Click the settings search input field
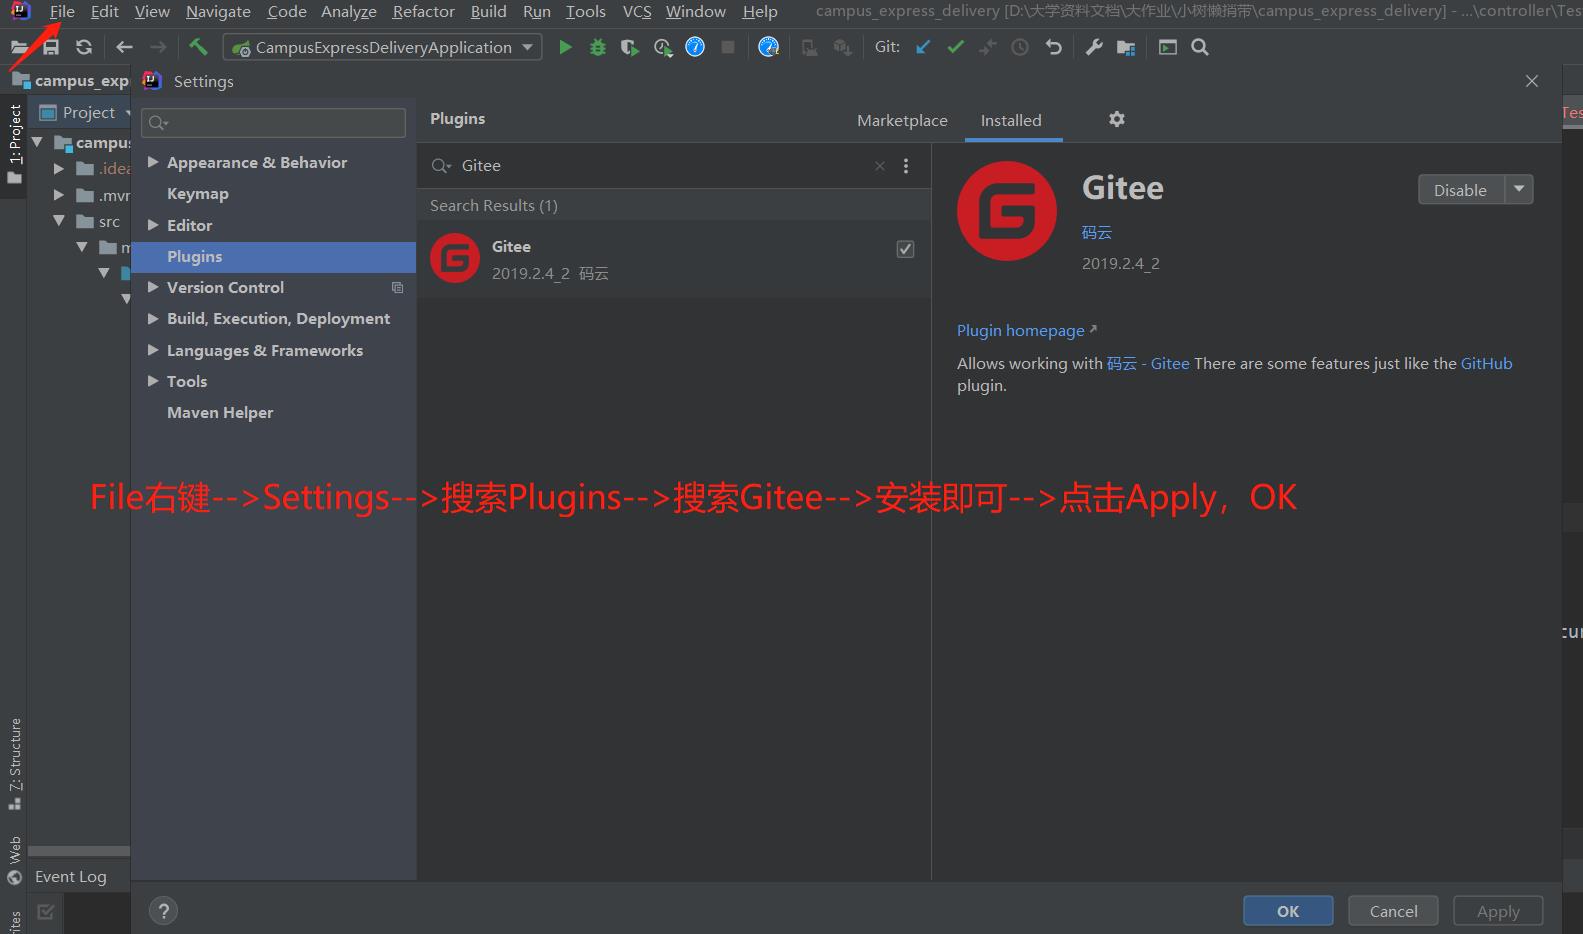1583x934 pixels. tap(273, 123)
